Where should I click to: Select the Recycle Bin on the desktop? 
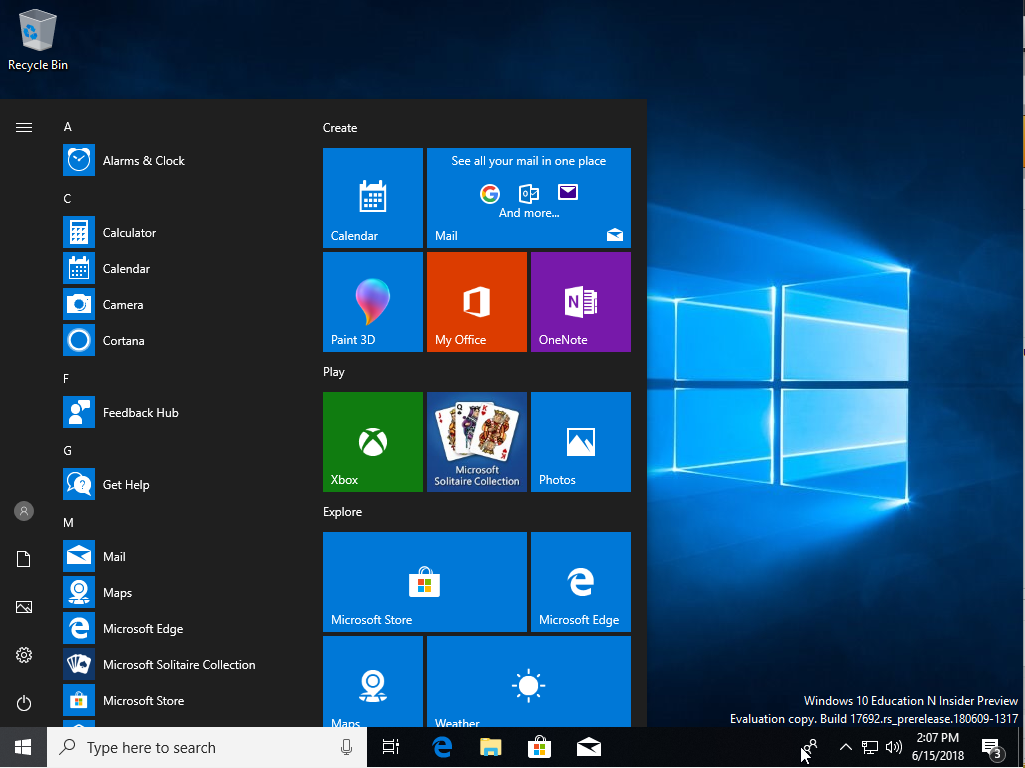(x=38, y=41)
